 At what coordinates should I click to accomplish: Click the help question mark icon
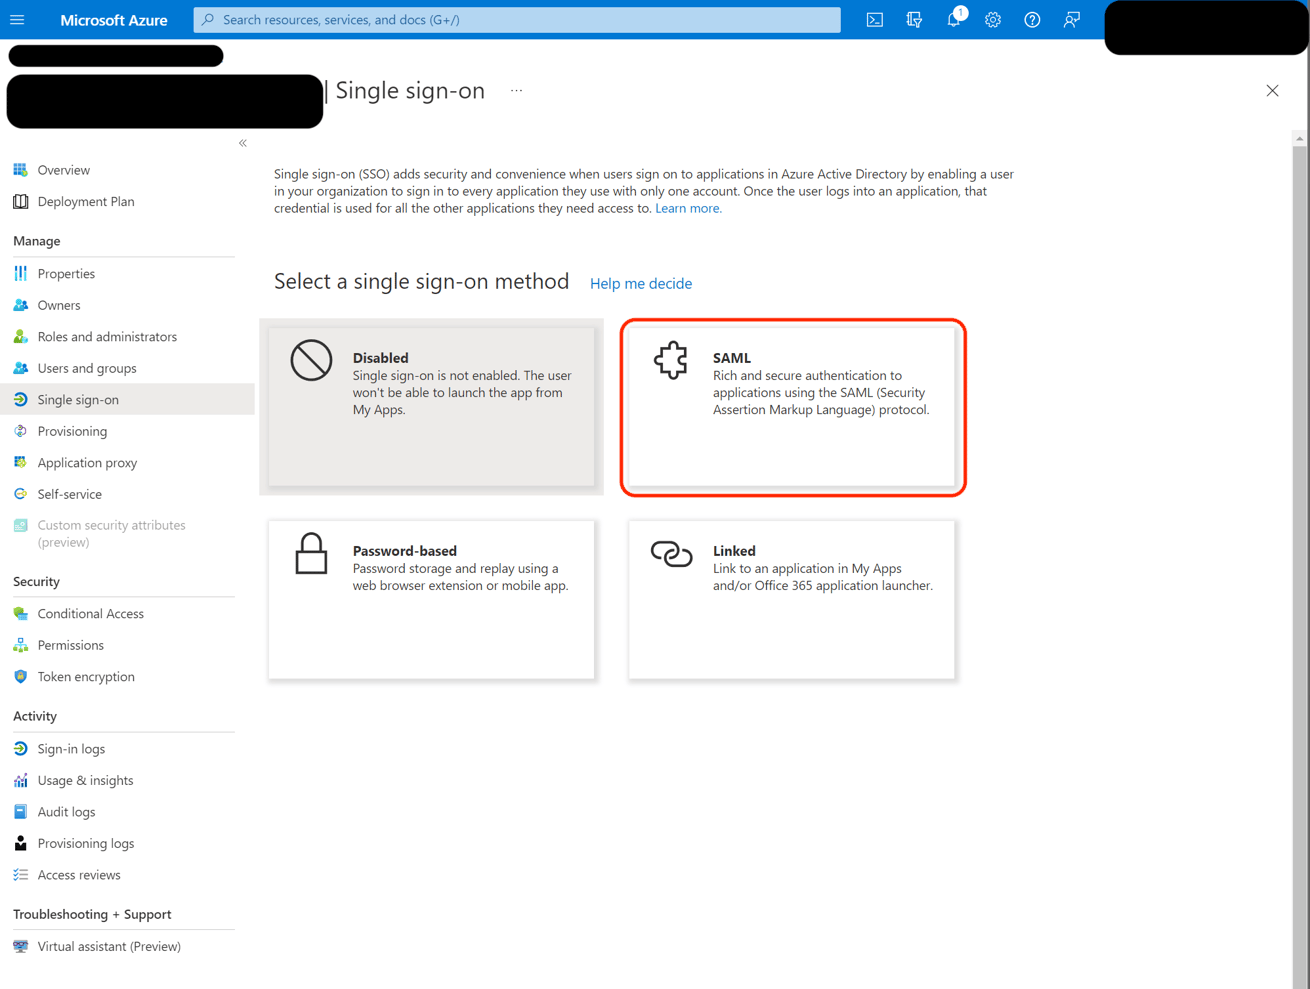click(1032, 20)
